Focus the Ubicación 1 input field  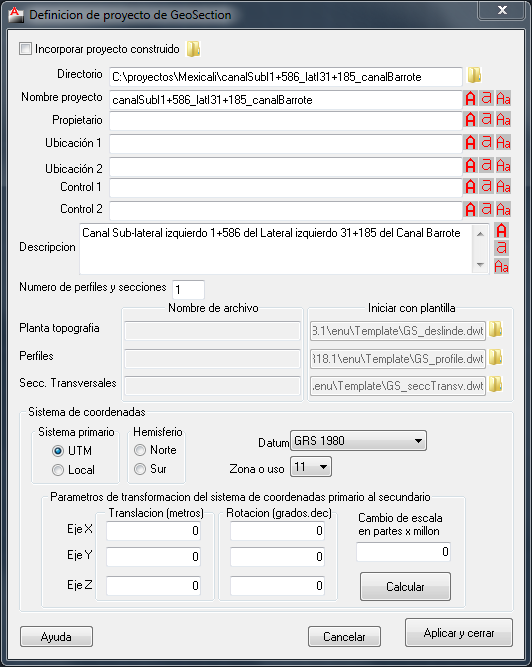tap(286, 143)
